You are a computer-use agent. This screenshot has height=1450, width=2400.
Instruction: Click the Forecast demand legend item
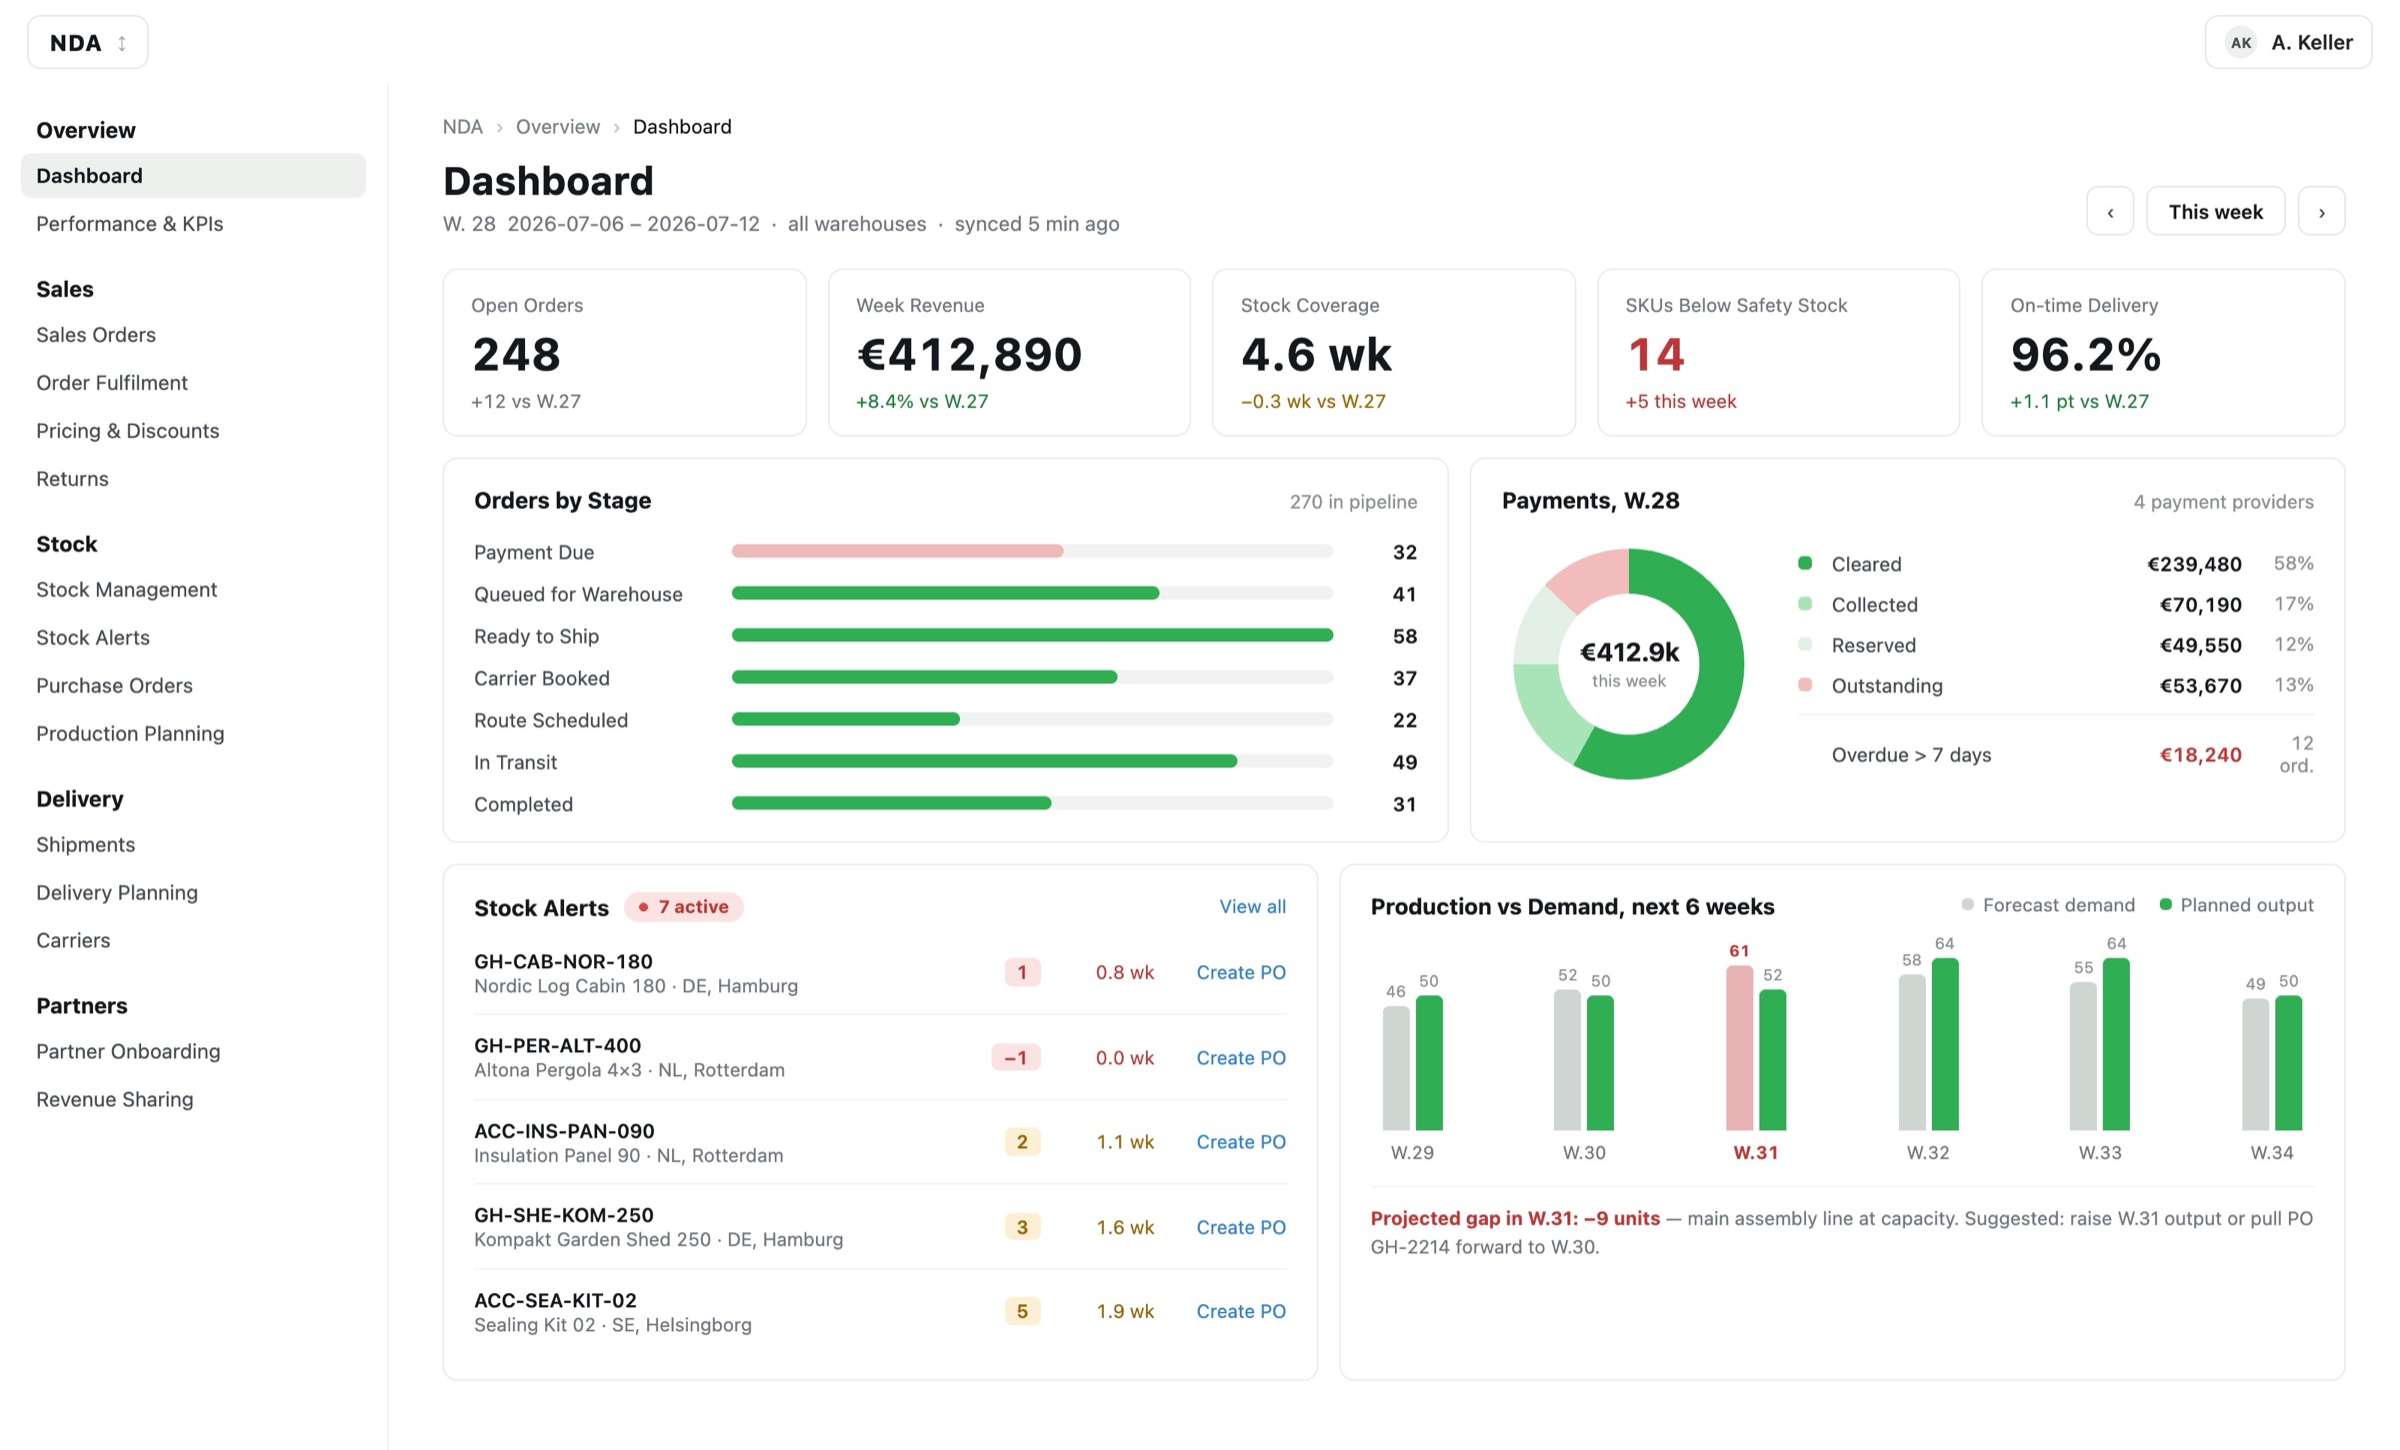coord(2048,905)
